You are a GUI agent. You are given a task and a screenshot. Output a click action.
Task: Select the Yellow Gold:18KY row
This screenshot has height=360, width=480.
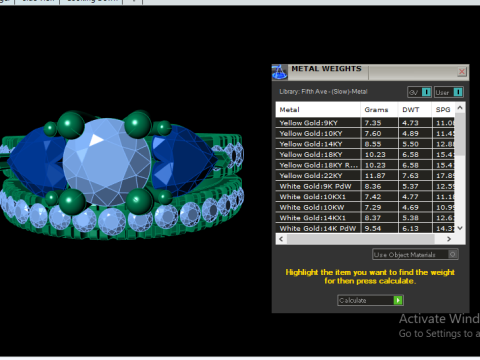coord(365,155)
